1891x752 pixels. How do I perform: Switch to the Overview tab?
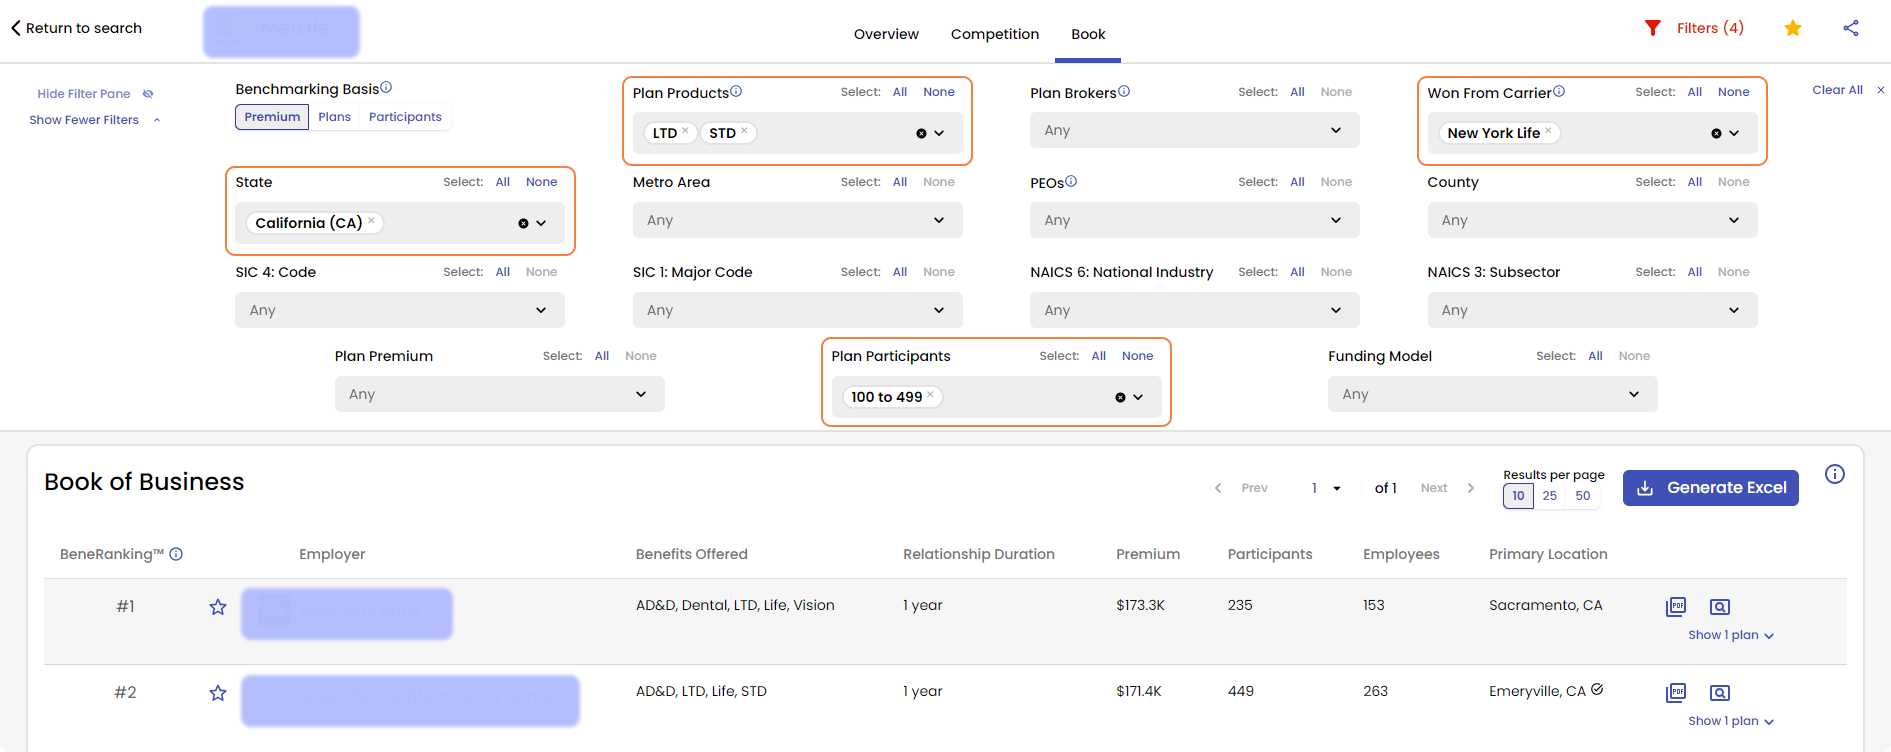pos(886,34)
